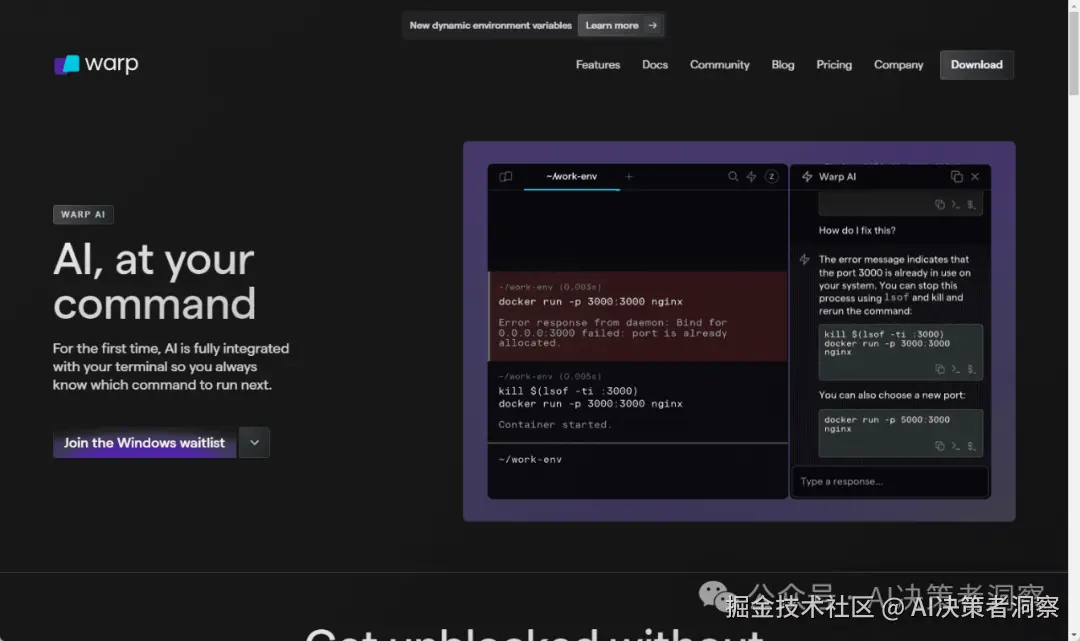The width and height of the screenshot is (1080, 641).
Task: Click the scrollbar up arrow at top
Action: point(1074,5)
